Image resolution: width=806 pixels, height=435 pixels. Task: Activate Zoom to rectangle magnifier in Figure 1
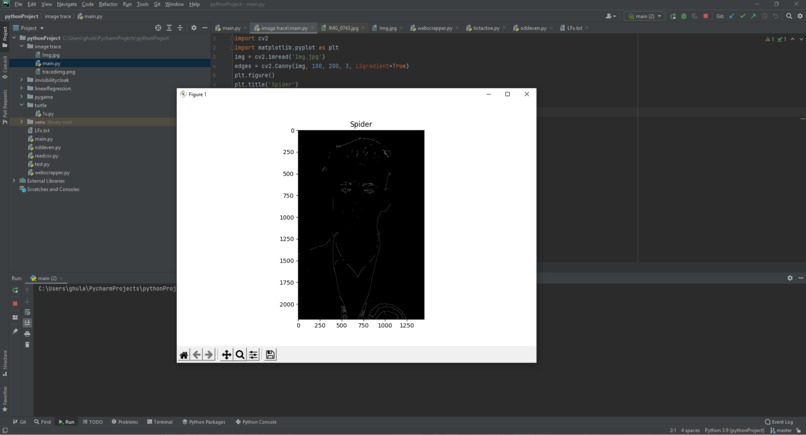click(x=240, y=355)
